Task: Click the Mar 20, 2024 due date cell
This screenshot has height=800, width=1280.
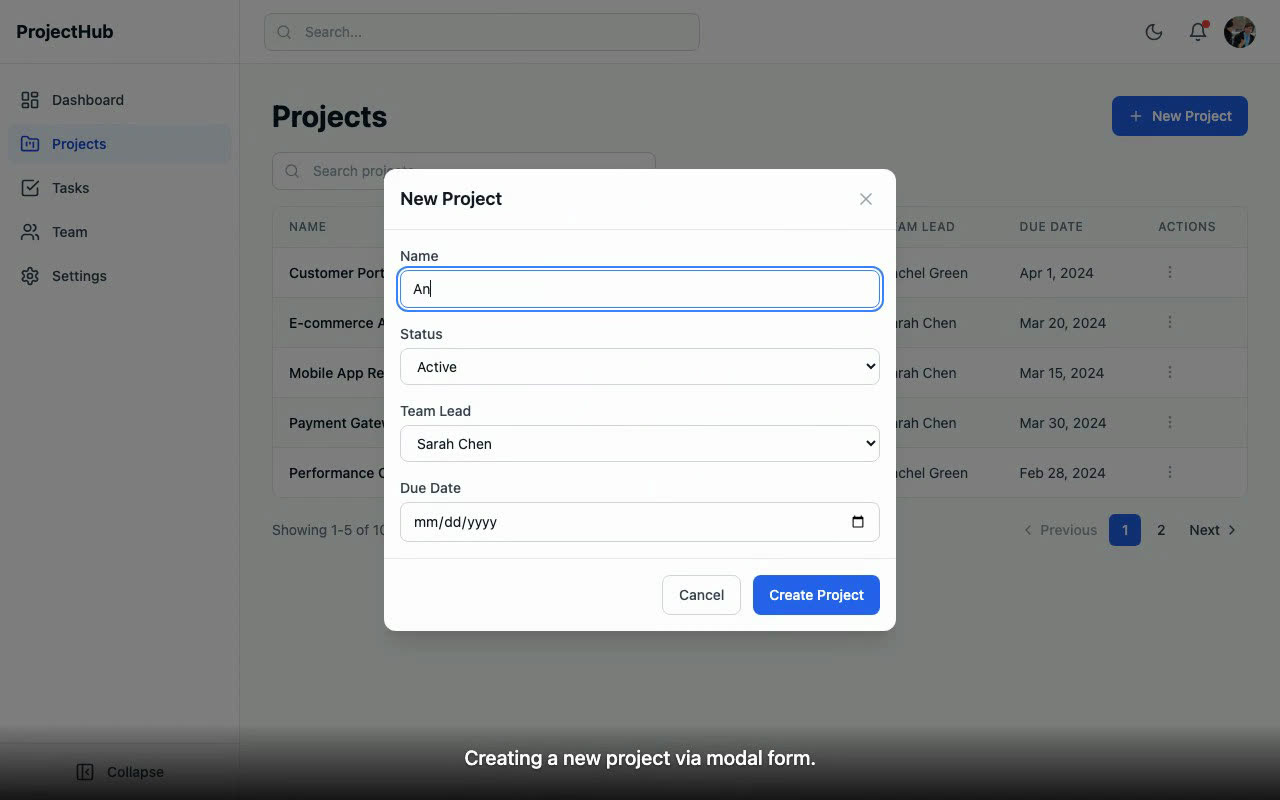Action: click(x=1063, y=323)
